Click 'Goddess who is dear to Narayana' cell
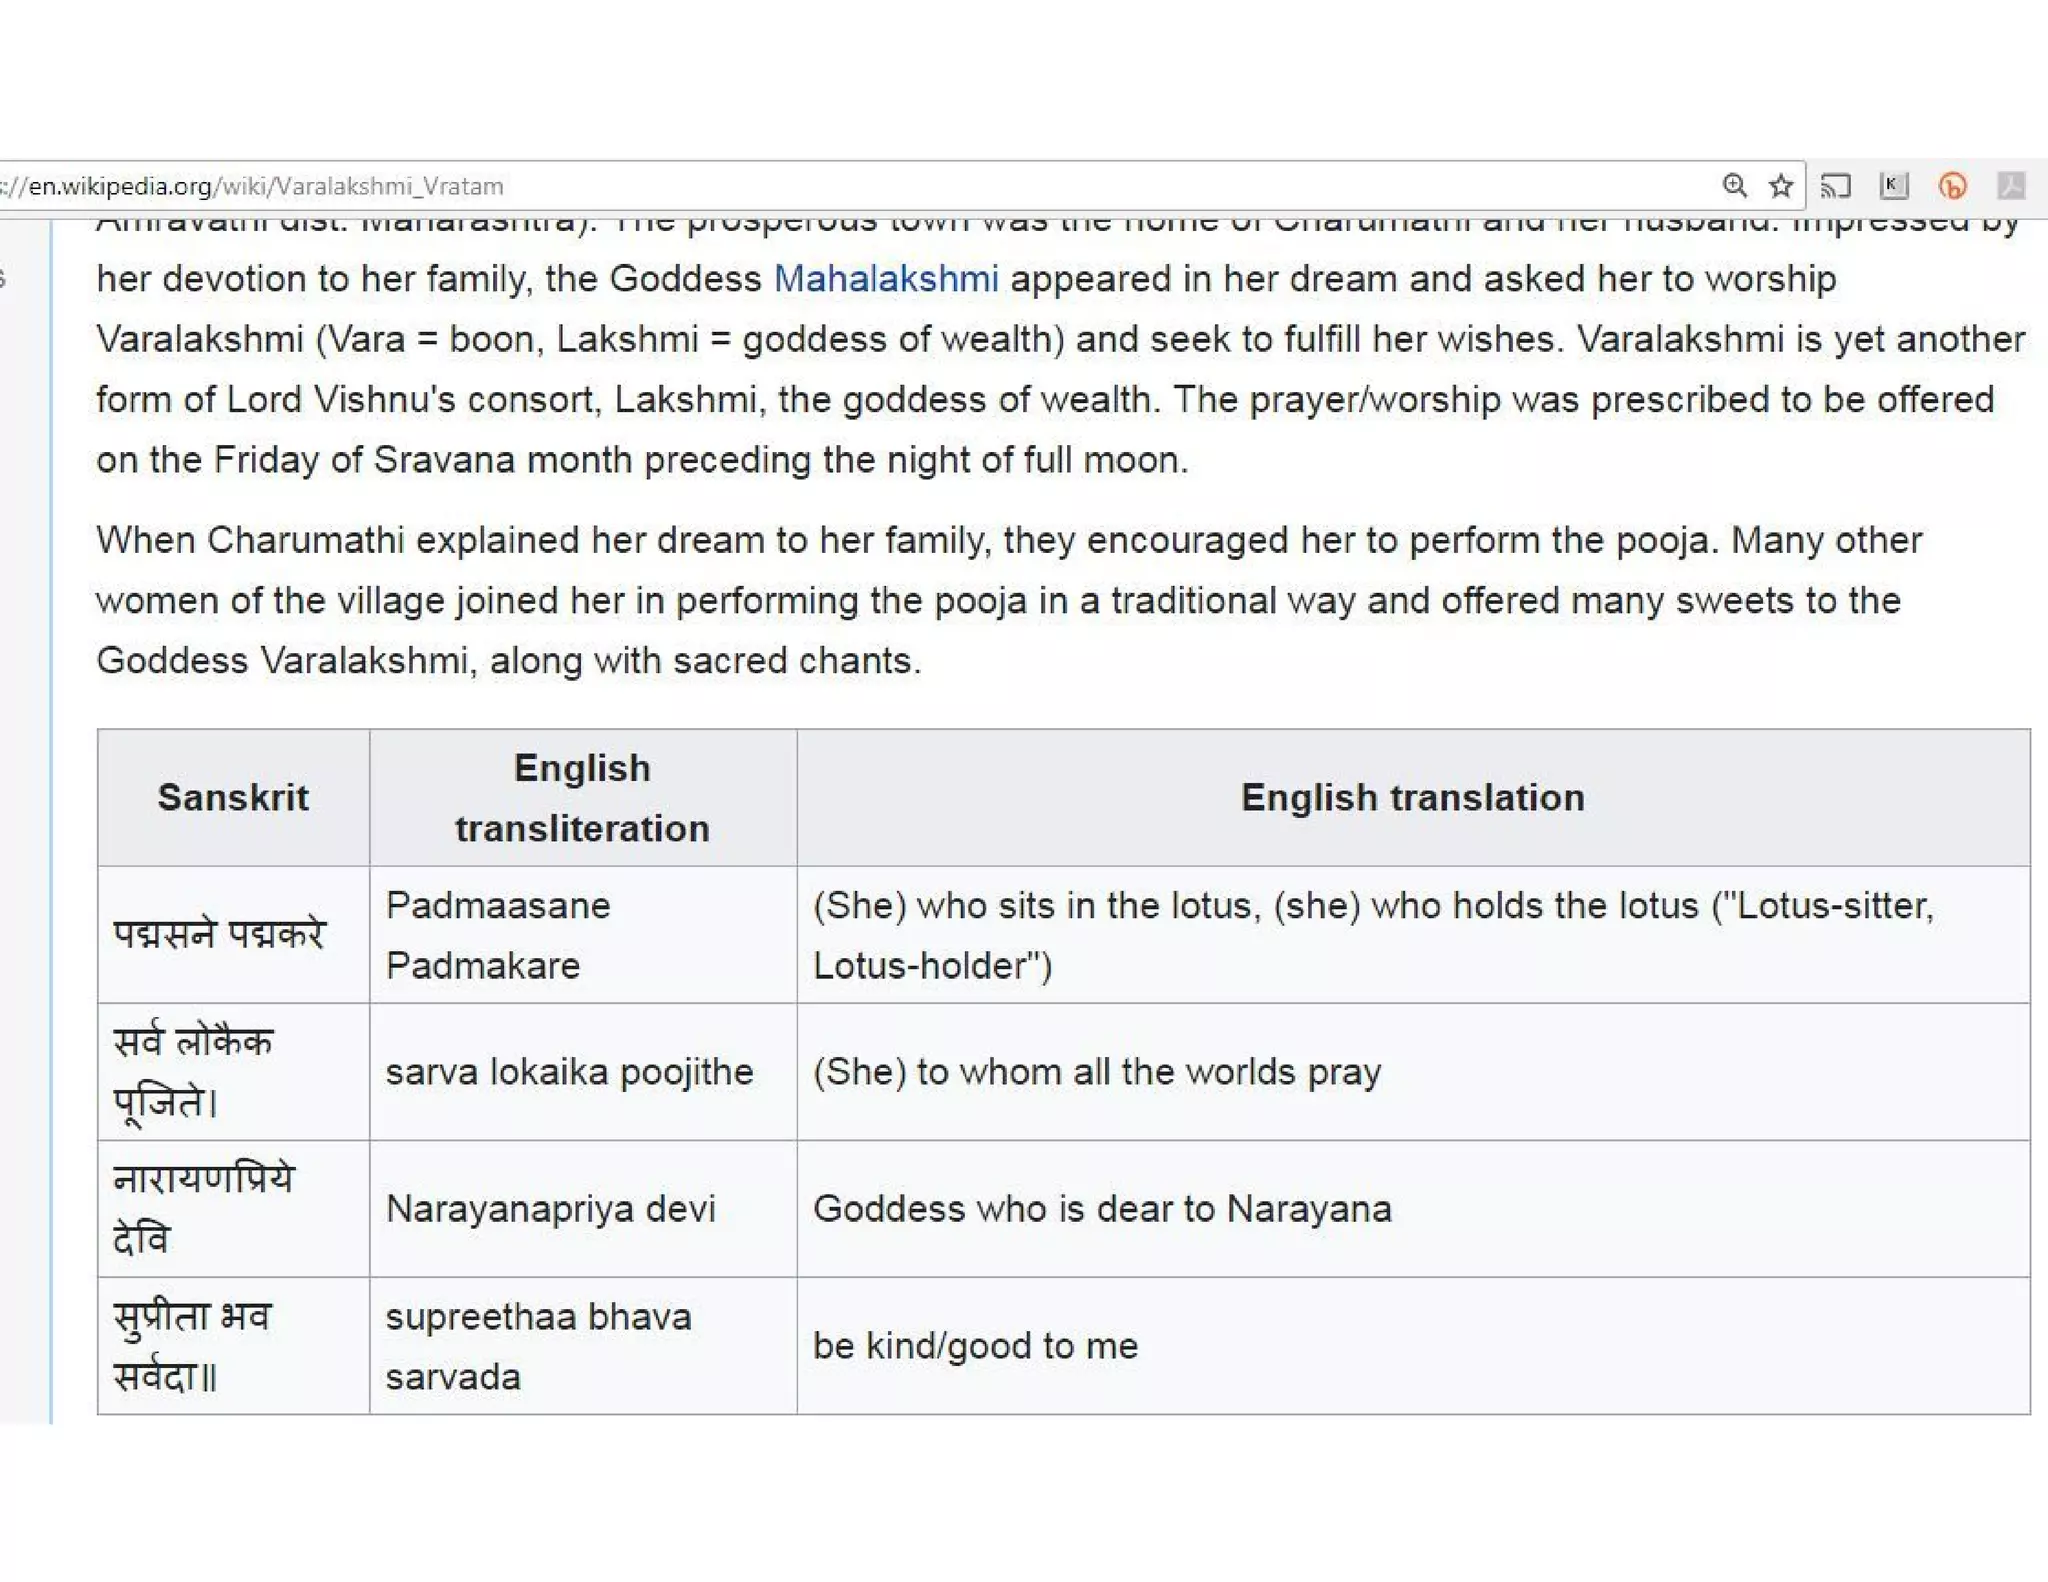 coord(1102,1209)
